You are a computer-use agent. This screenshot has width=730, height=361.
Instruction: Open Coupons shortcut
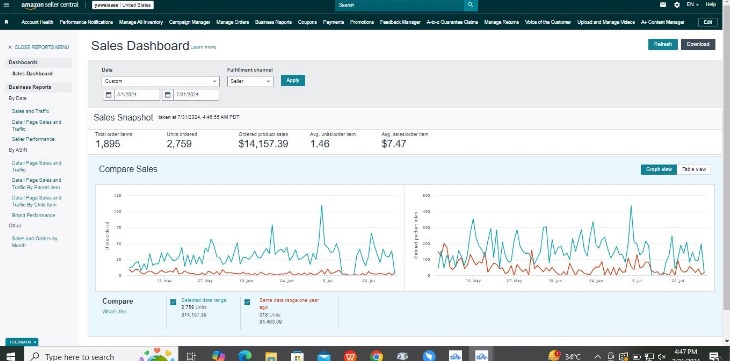click(x=307, y=22)
